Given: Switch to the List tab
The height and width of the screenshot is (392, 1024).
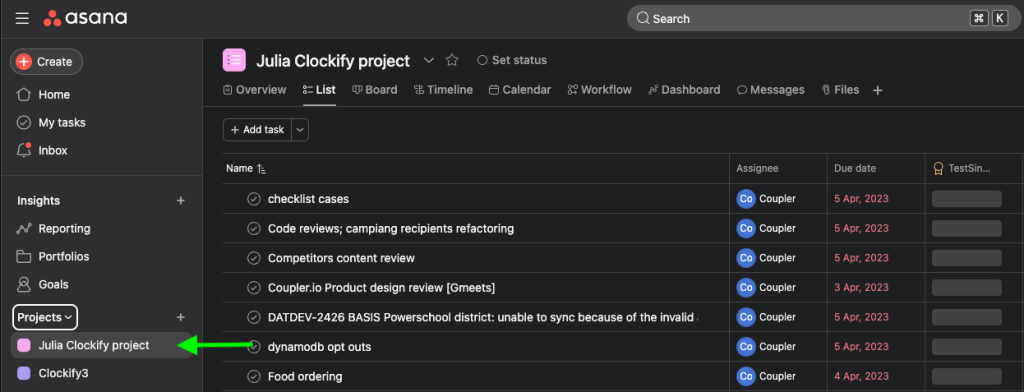Looking at the screenshot, I should pos(319,90).
